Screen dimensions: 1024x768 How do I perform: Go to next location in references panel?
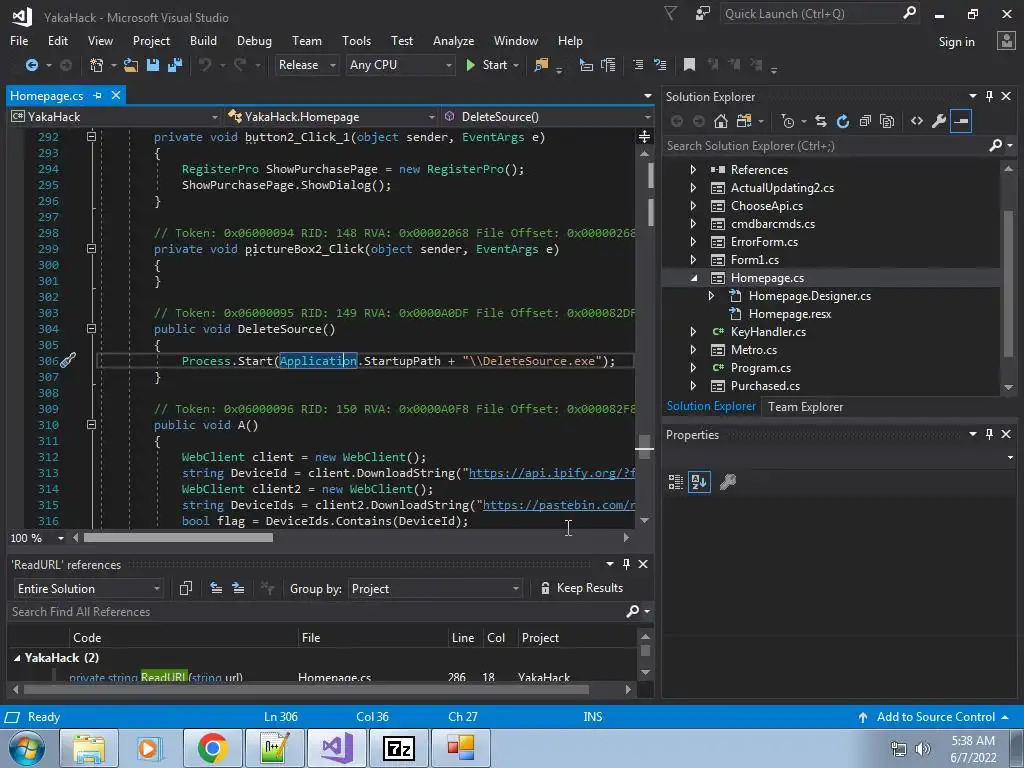pos(238,588)
